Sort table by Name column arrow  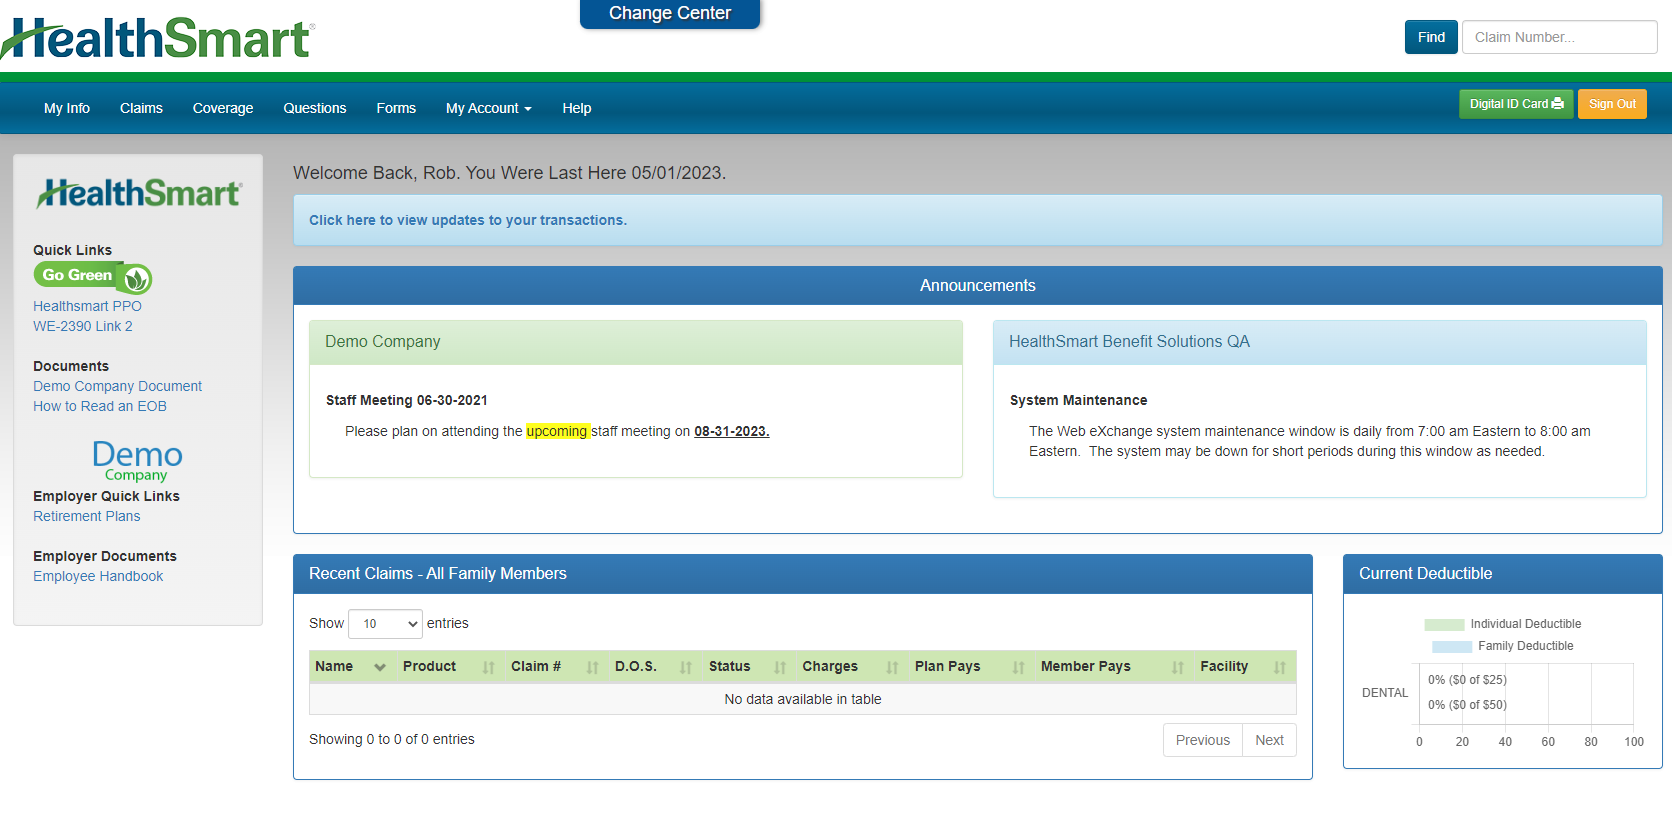click(380, 667)
